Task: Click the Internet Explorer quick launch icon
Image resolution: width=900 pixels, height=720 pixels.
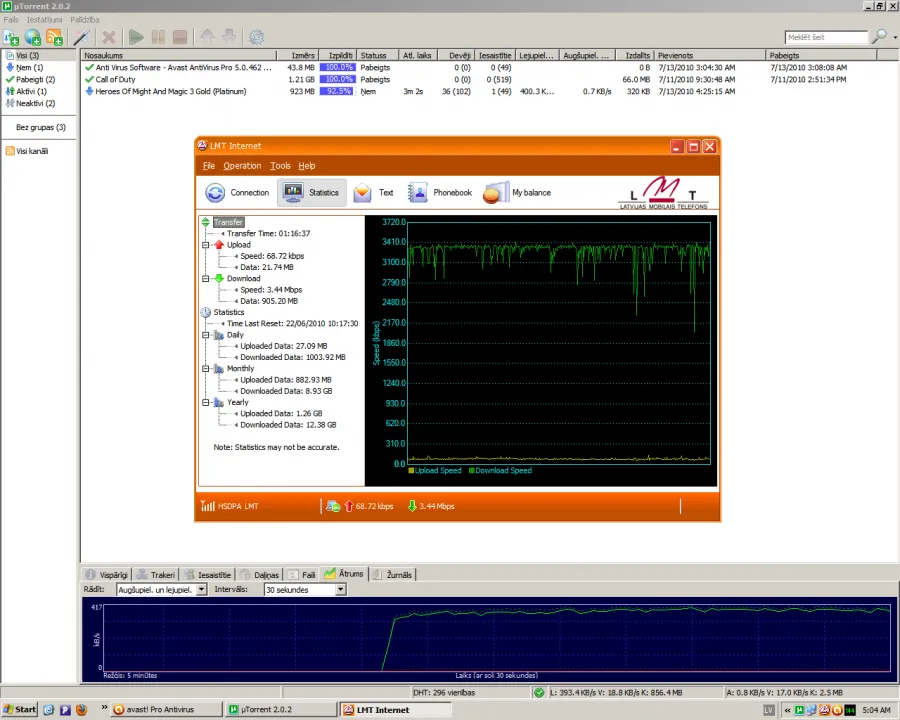Action: point(49,710)
